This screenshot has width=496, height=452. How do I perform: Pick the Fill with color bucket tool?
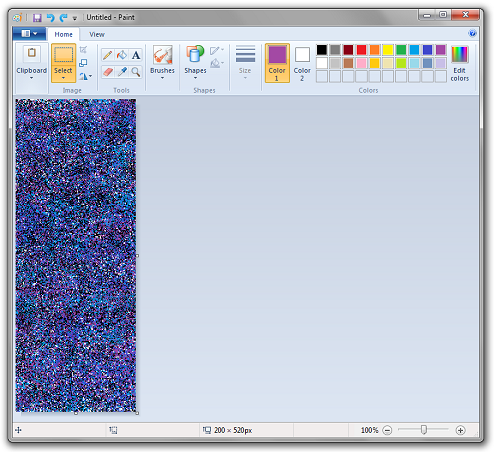pyautogui.click(x=122, y=55)
